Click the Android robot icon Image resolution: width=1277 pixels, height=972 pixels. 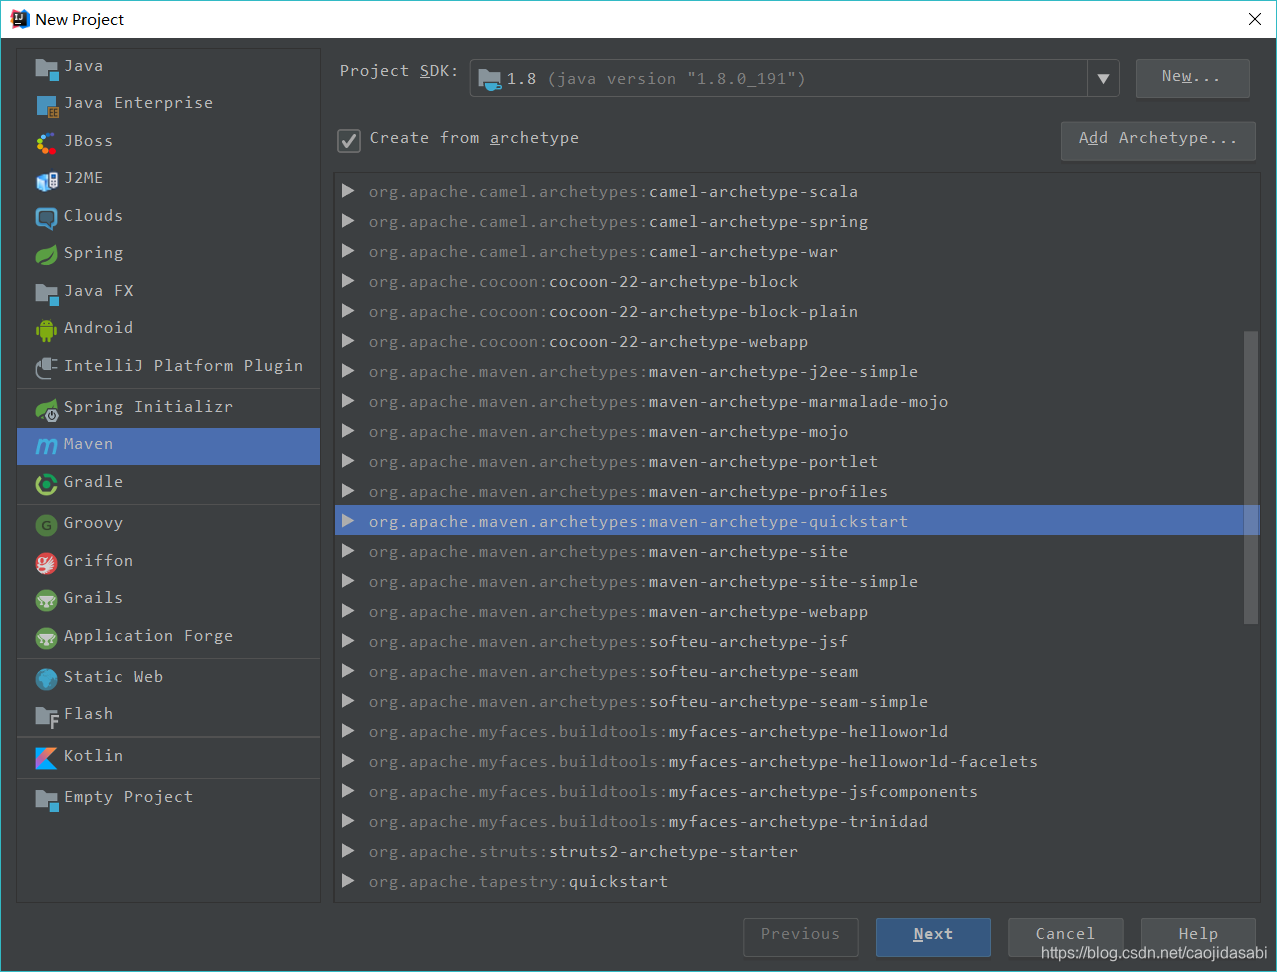(47, 329)
